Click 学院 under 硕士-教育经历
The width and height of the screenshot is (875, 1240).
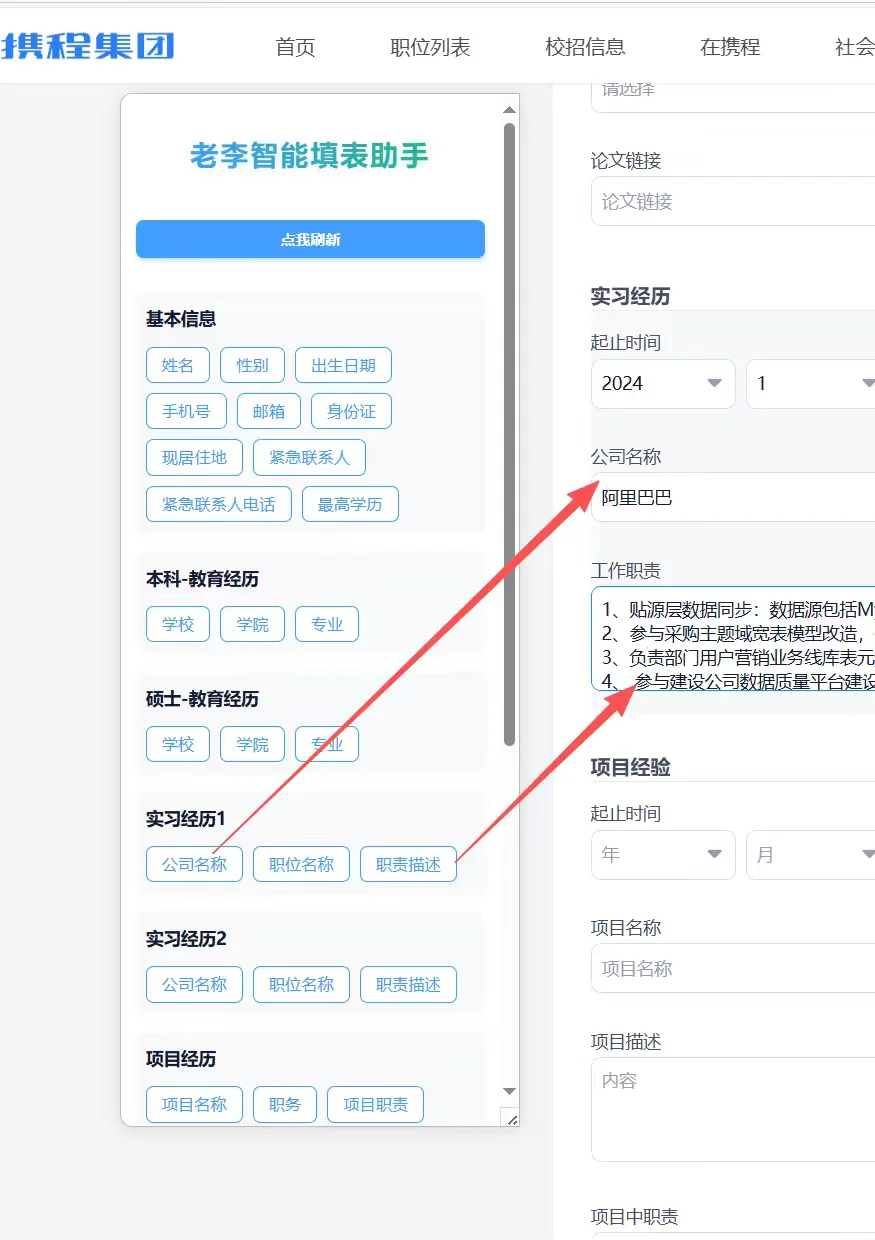tap(252, 744)
